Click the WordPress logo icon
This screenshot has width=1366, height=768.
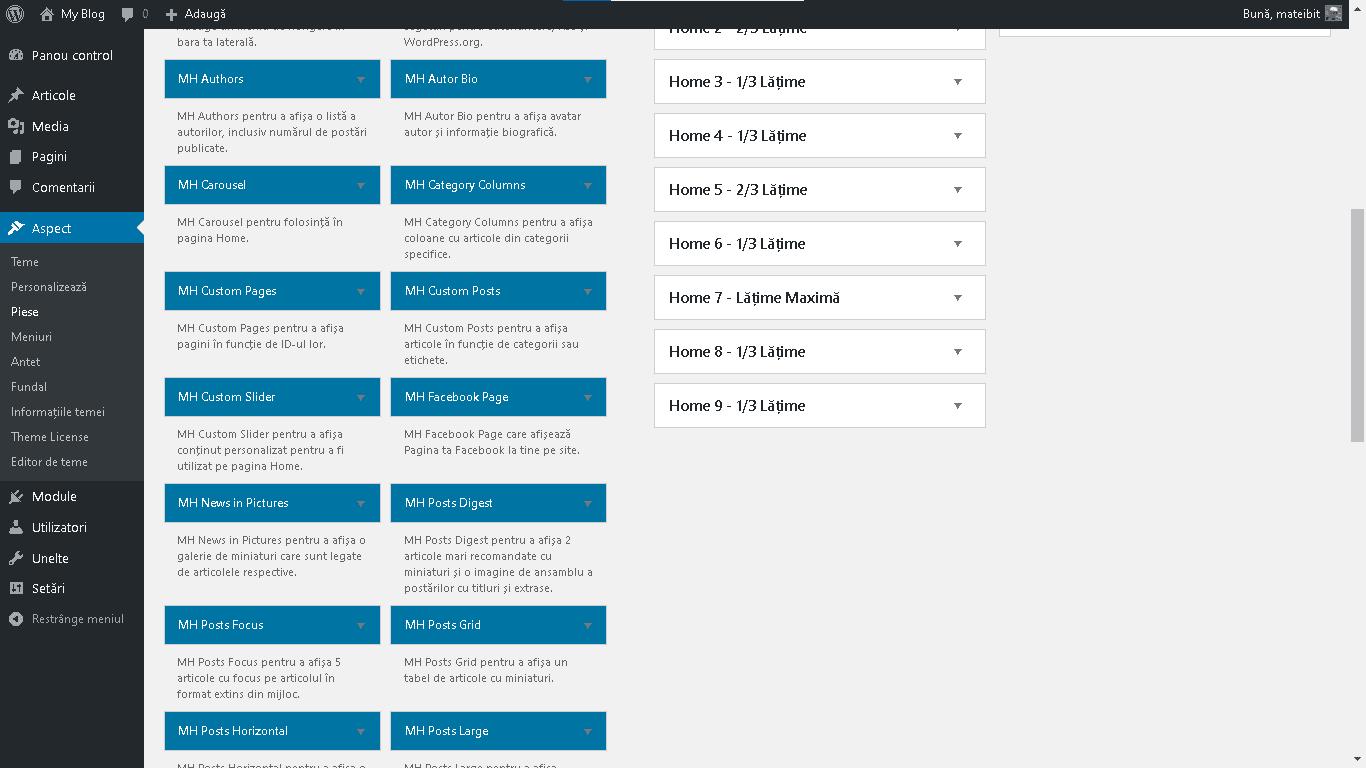(x=15, y=14)
